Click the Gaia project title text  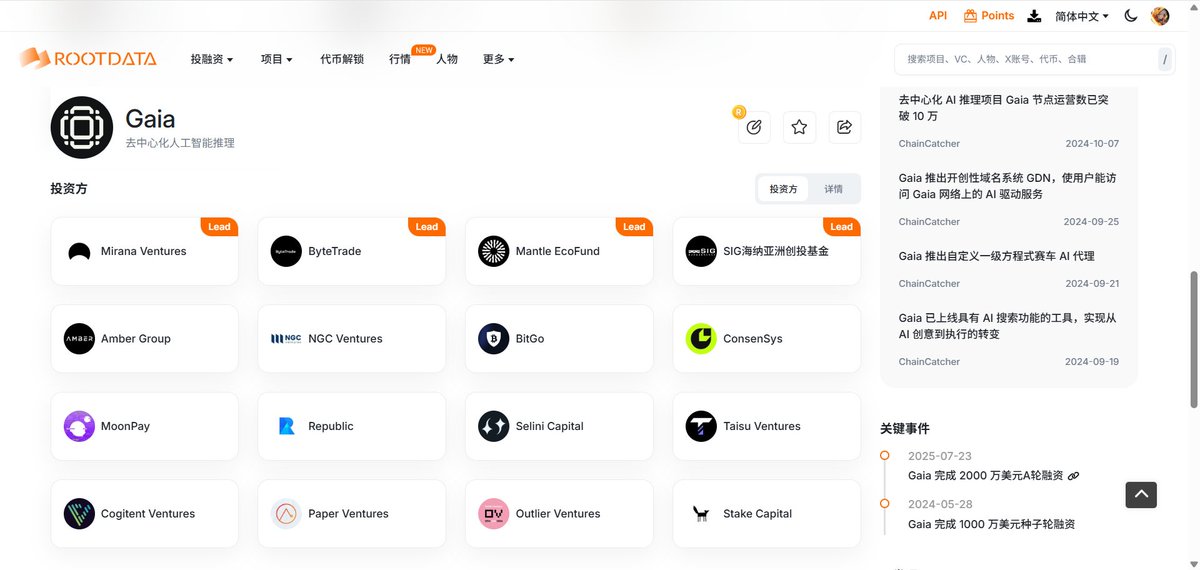pyautogui.click(x=150, y=119)
